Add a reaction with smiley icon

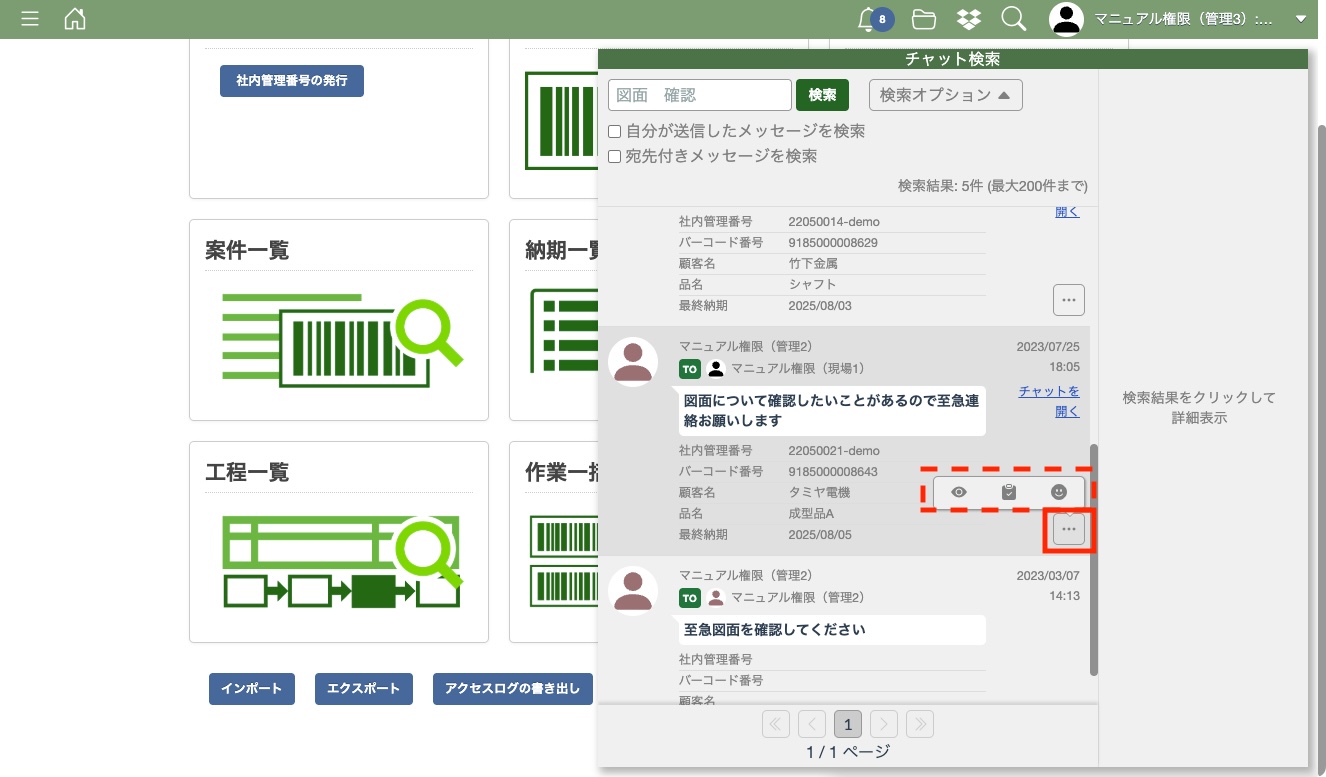(1059, 492)
